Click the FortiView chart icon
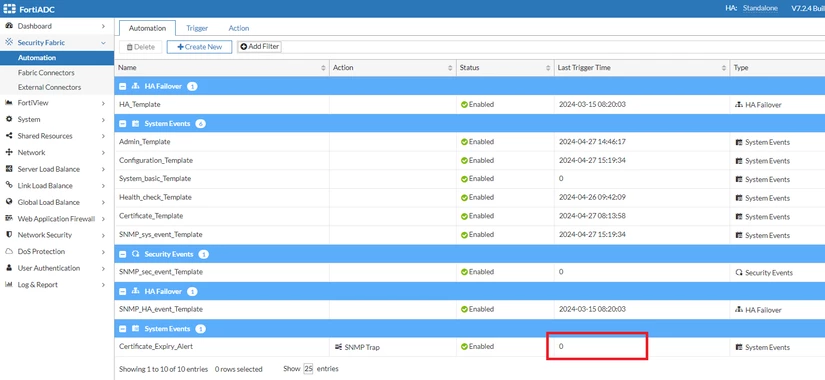Screen dimensions: 825x380 [8, 103]
